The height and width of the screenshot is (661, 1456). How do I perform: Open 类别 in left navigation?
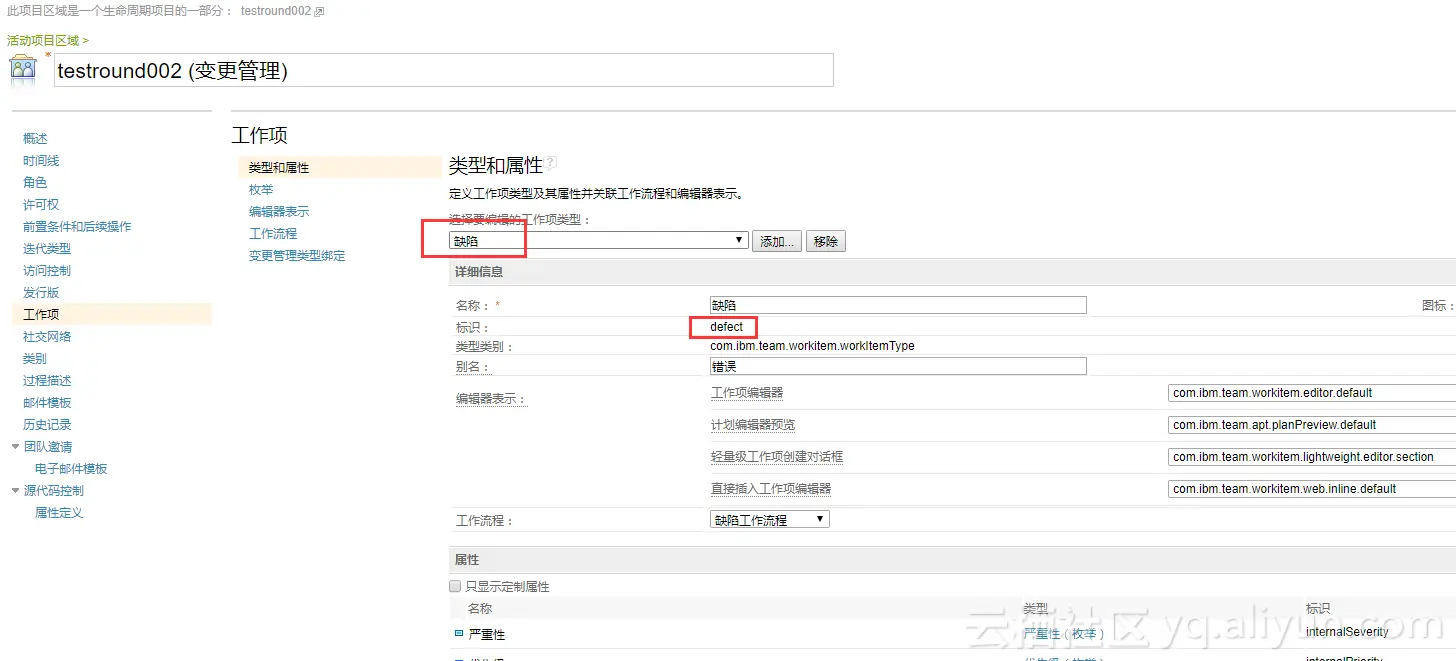point(35,358)
